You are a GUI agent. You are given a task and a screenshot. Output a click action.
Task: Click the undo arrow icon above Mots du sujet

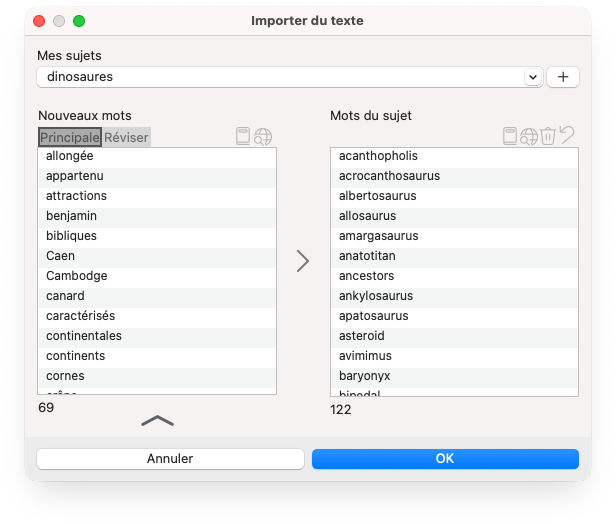coord(567,136)
